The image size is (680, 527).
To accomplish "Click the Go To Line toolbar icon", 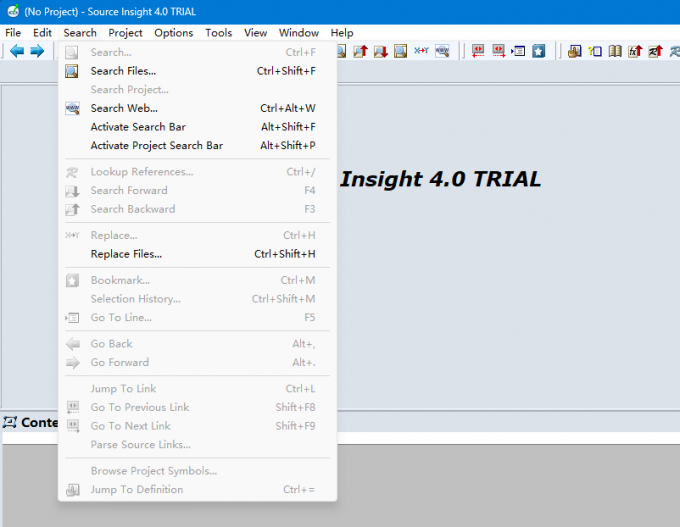I will click(x=518, y=51).
